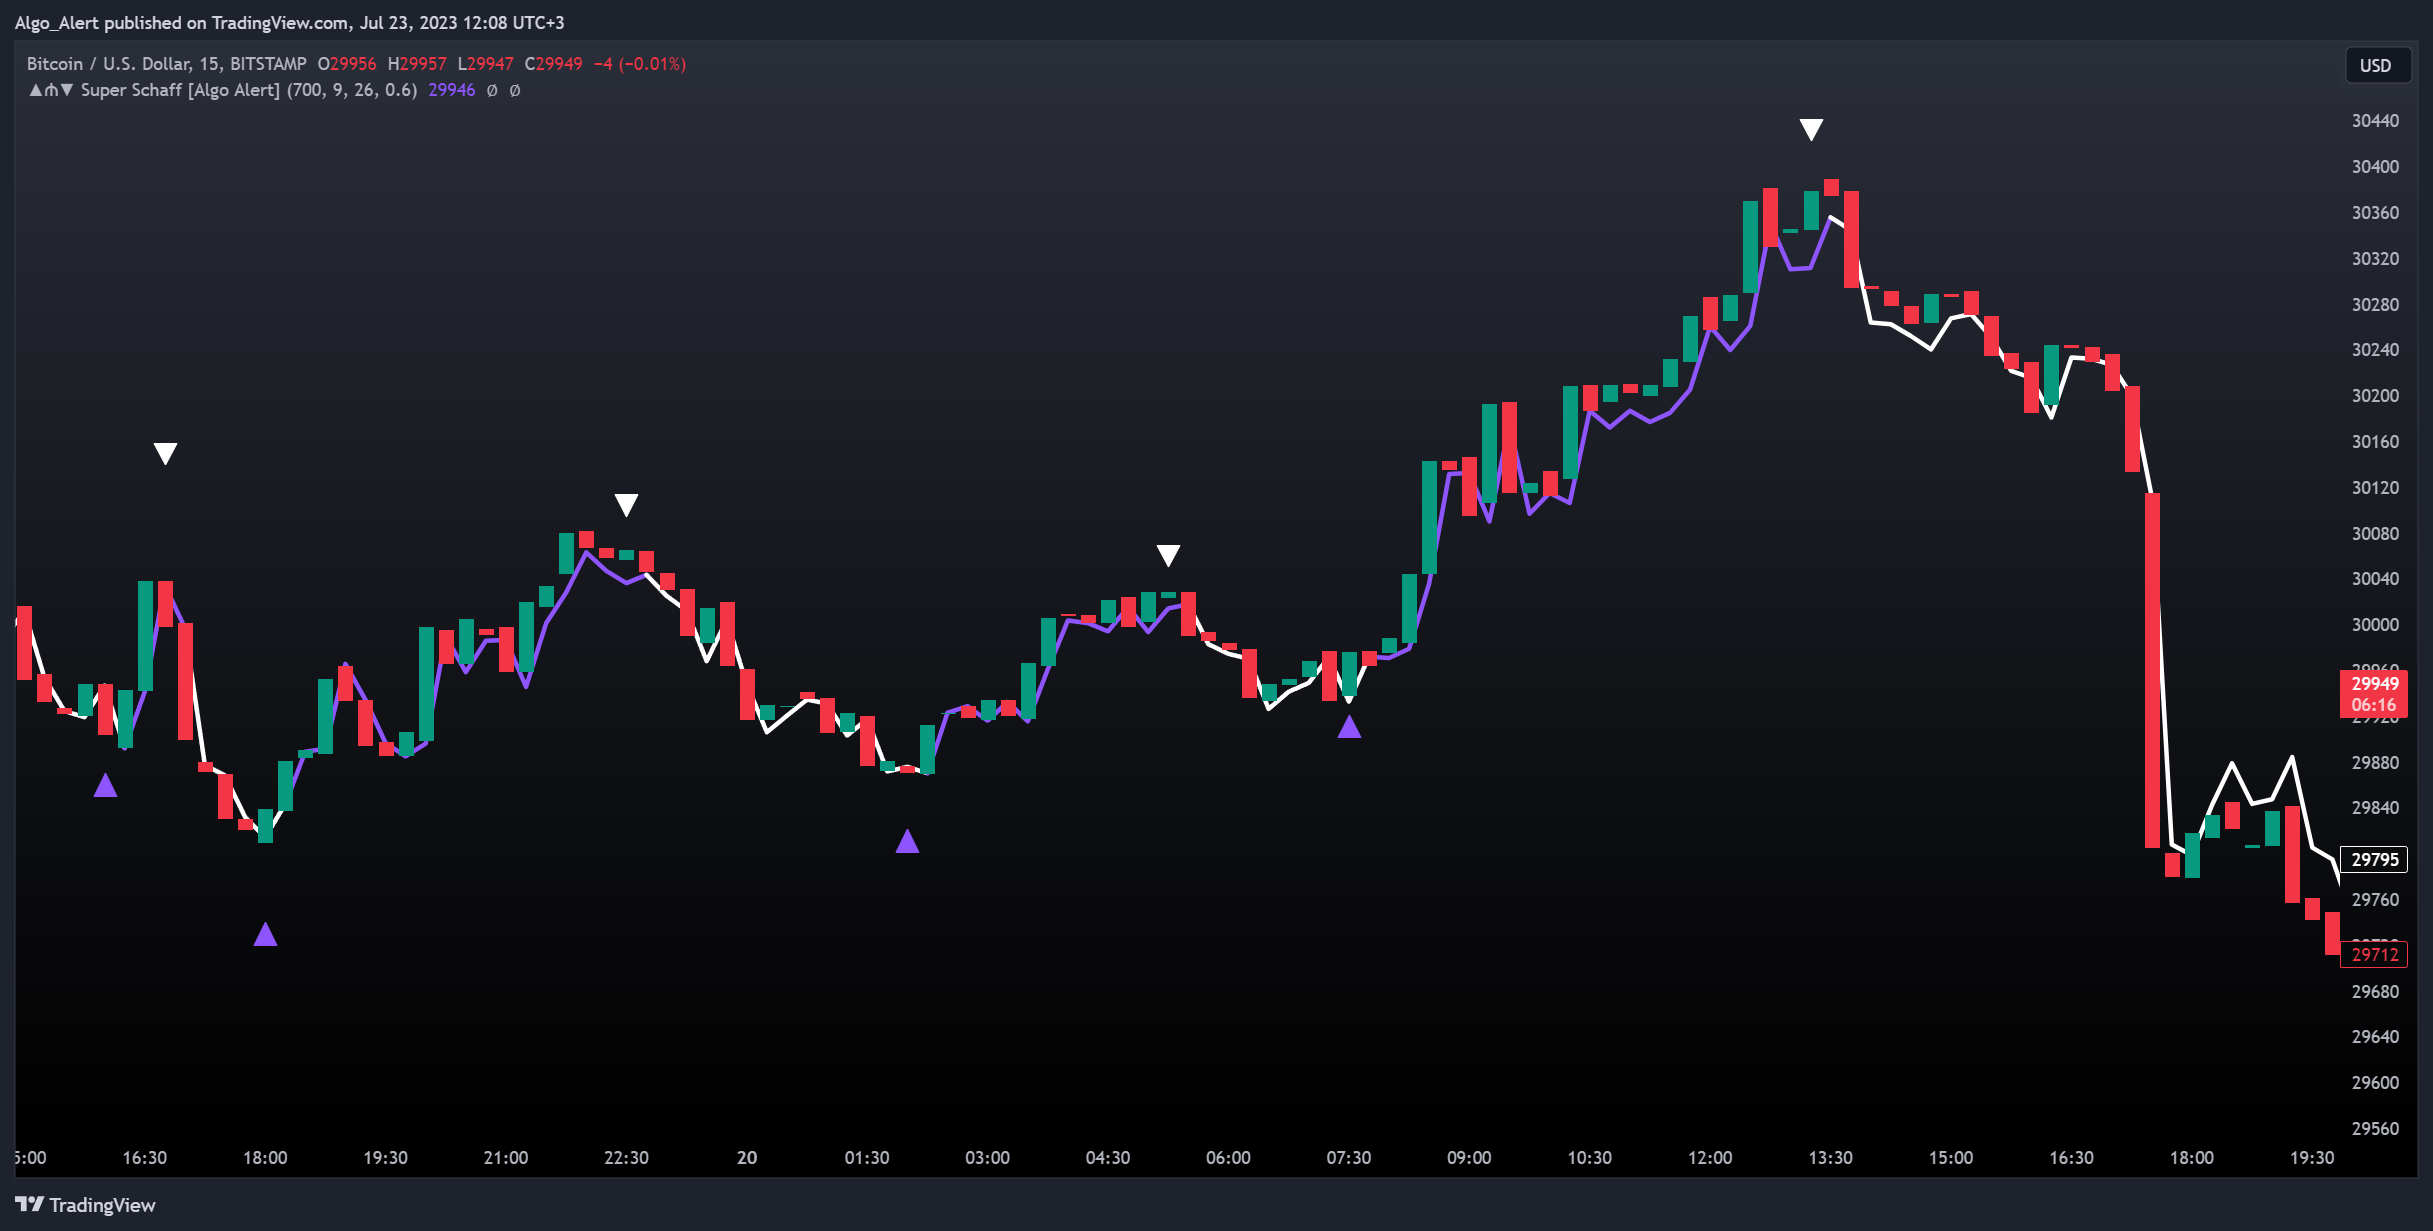Click the 29840 price axis label
This screenshot has width=2433, height=1231.
tap(2375, 808)
